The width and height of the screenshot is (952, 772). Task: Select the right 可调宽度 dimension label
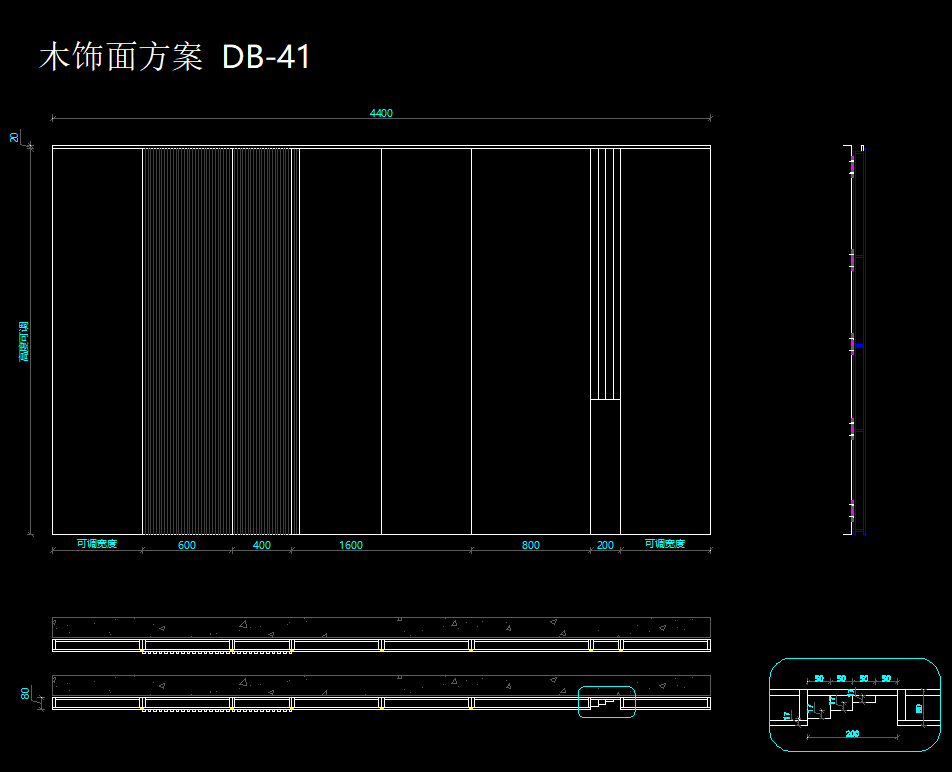pos(665,544)
